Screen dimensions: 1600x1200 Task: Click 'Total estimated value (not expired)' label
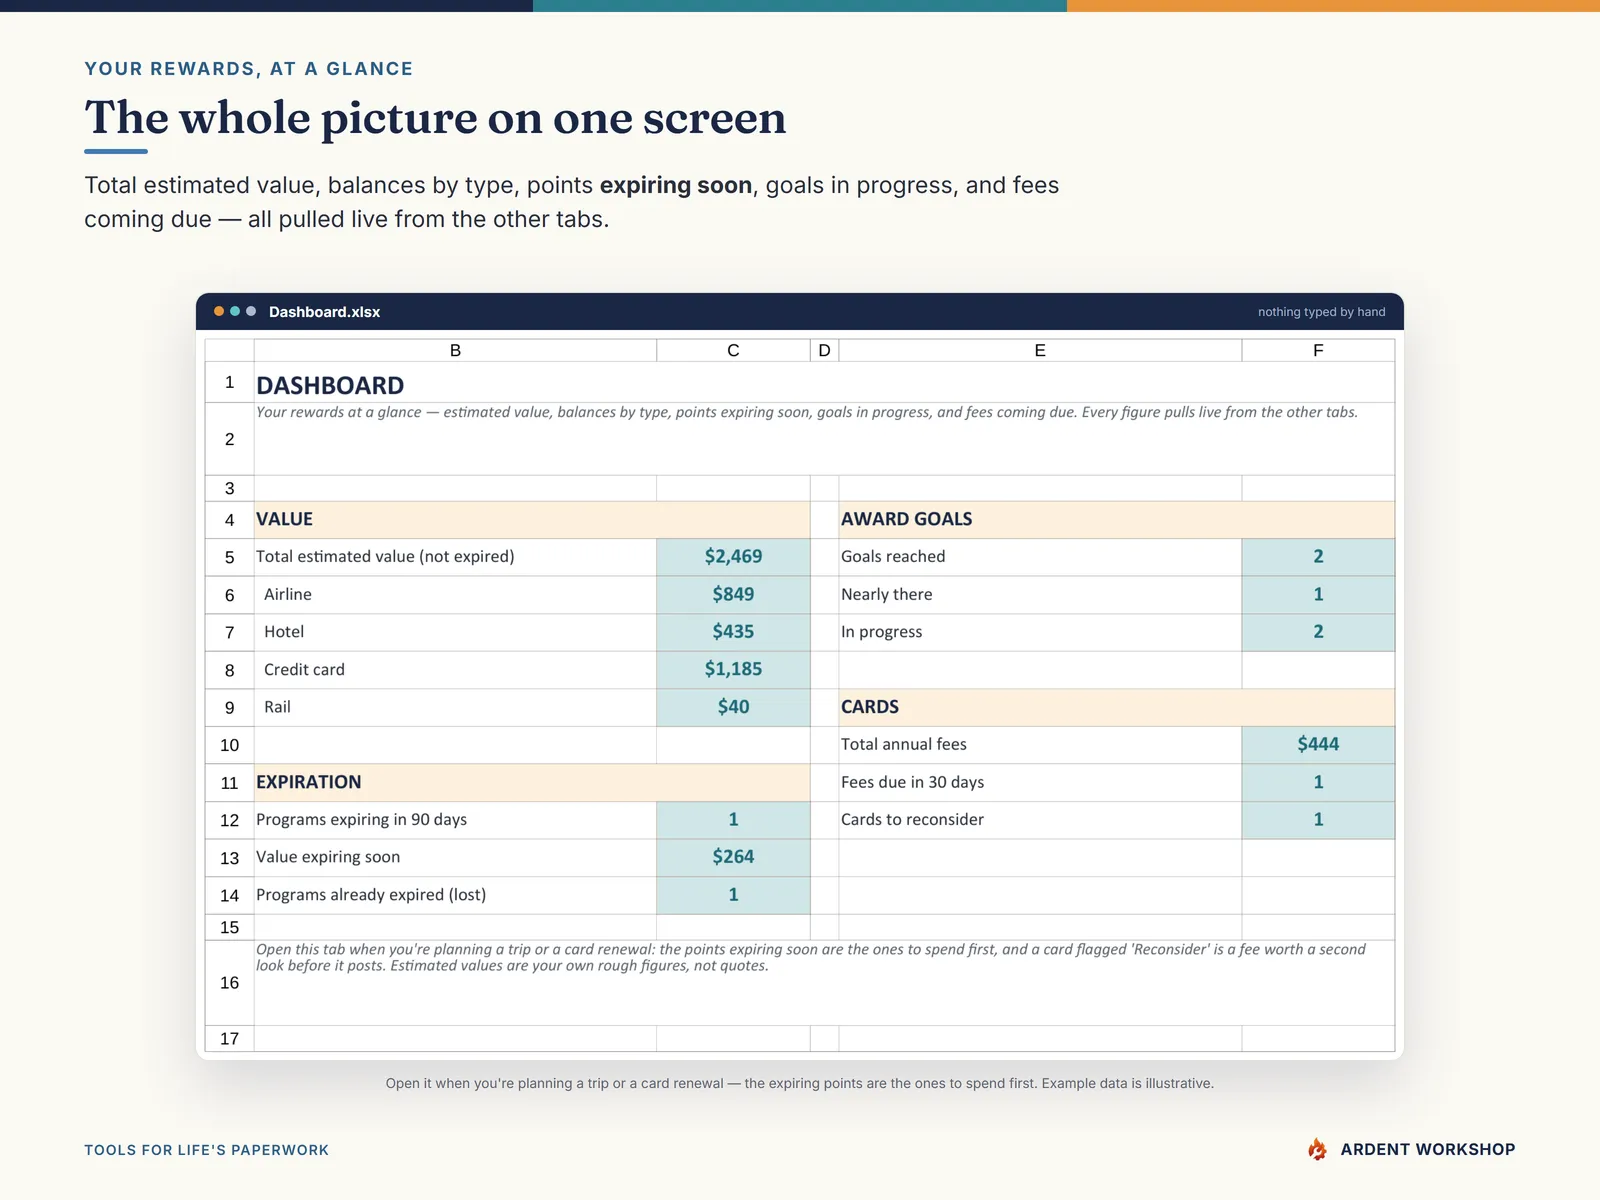click(x=385, y=557)
